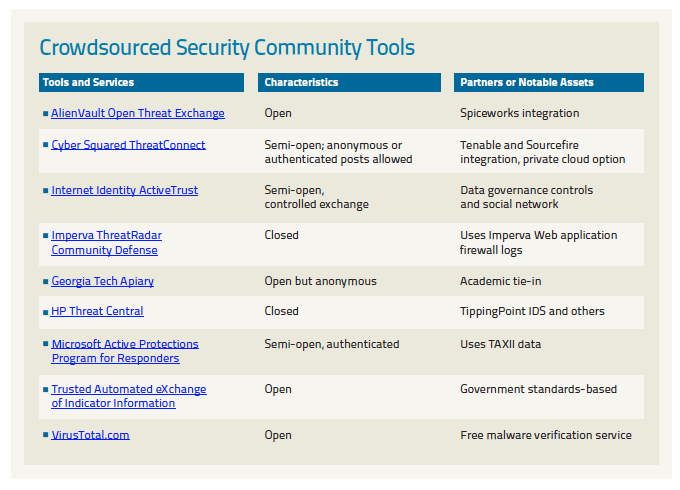Select 'Data governance controls and social network' cell
The width and height of the screenshot is (680, 490).
tap(526, 197)
